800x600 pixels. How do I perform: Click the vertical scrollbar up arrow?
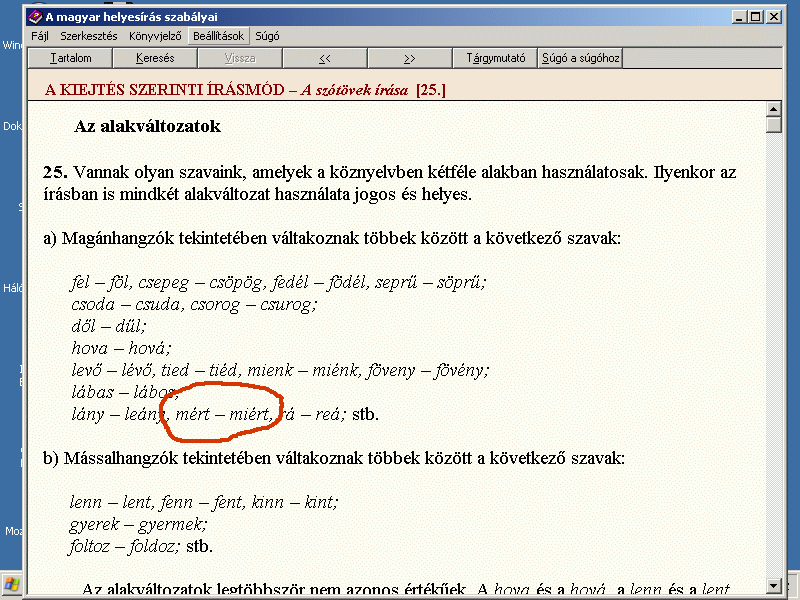[774, 109]
